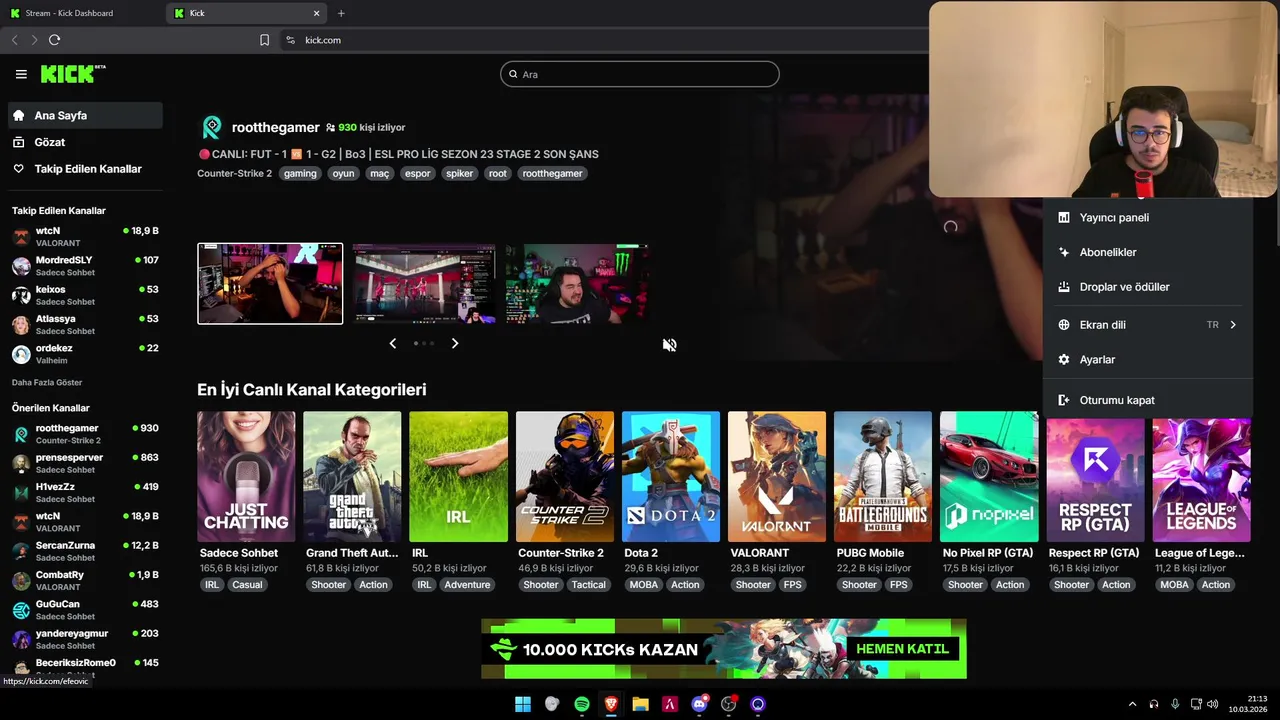
Task: Select Oturumu kapat menu entry
Action: (x=1148, y=400)
